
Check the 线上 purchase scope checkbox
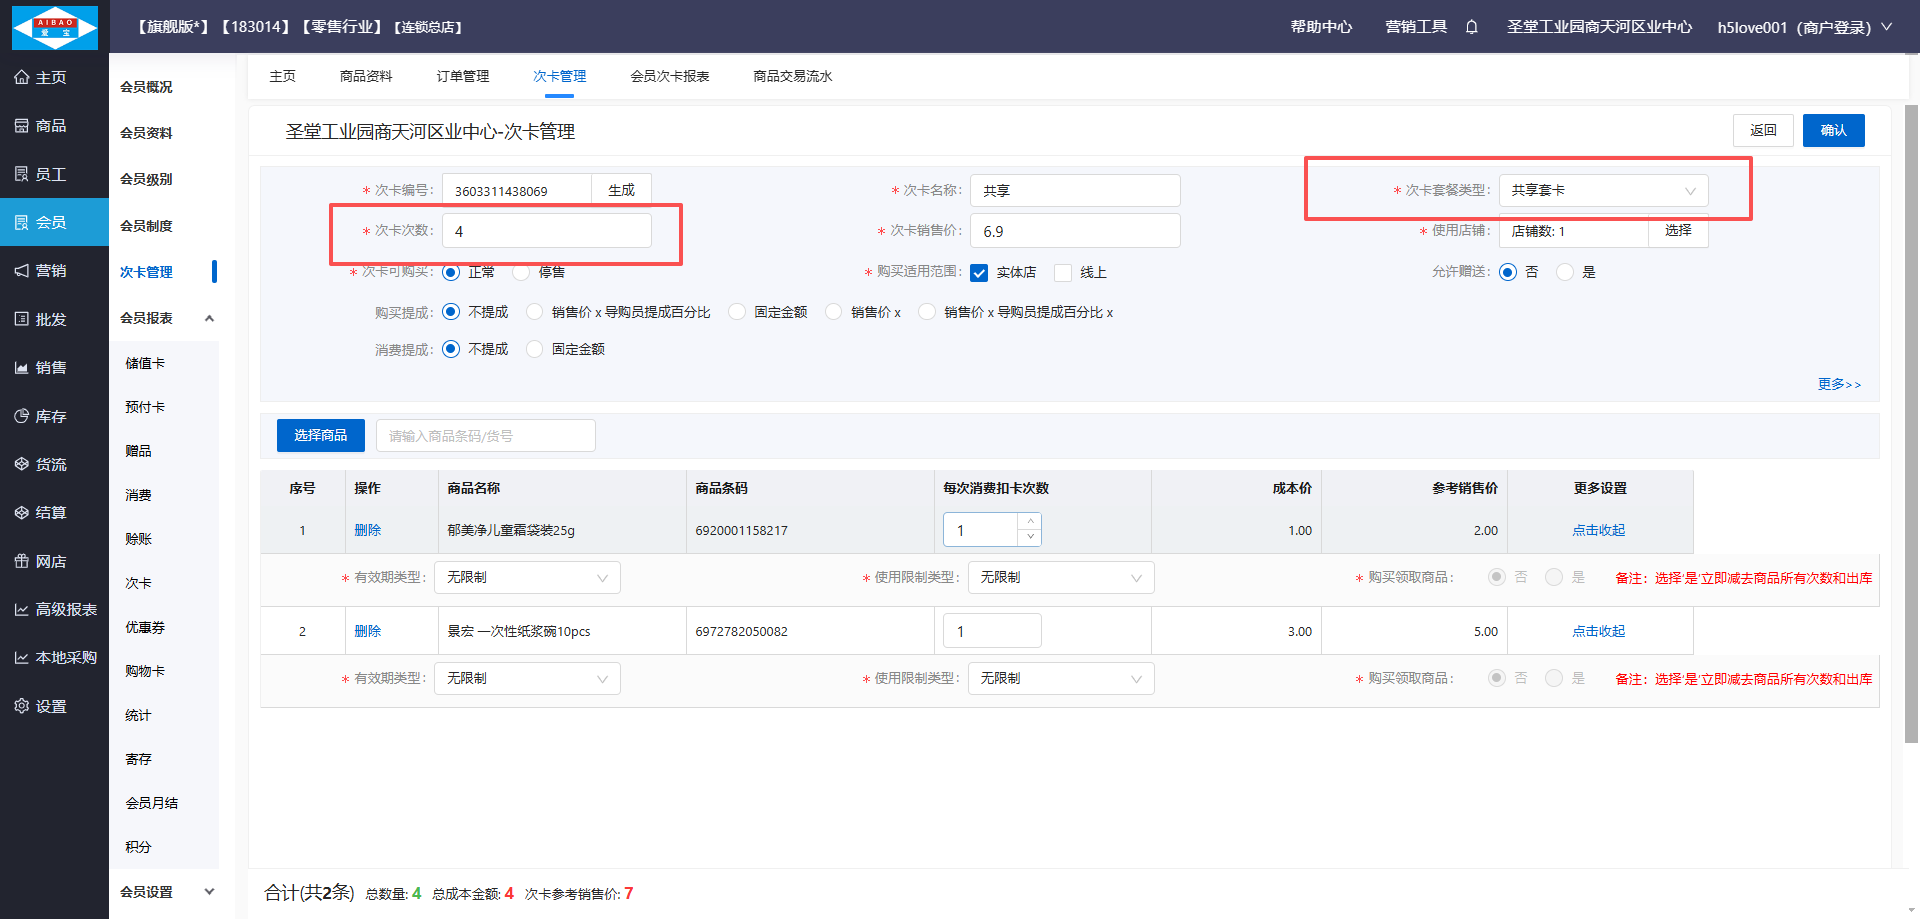[1063, 273]
